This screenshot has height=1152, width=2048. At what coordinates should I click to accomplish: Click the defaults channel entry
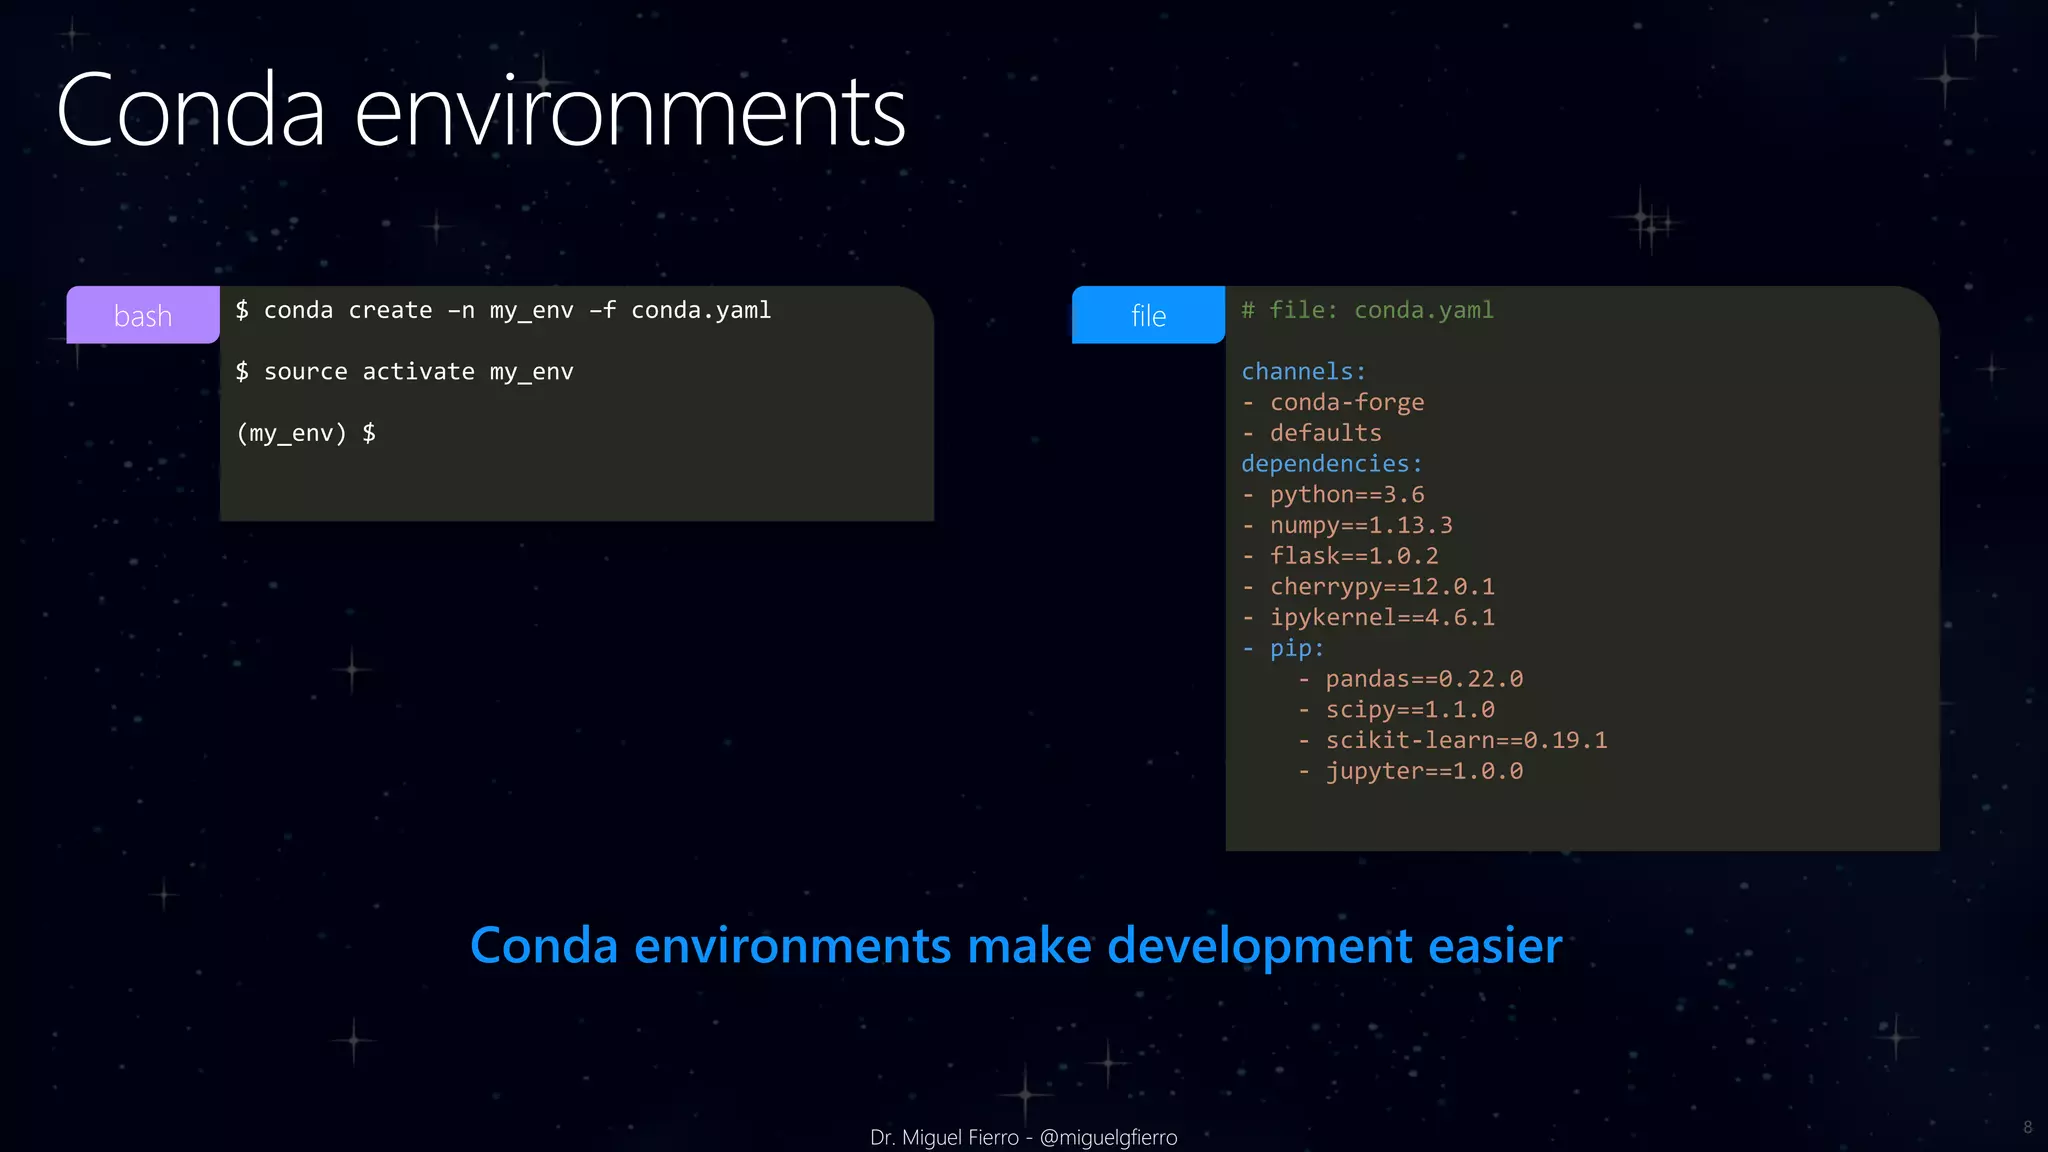coord(1312,433)
